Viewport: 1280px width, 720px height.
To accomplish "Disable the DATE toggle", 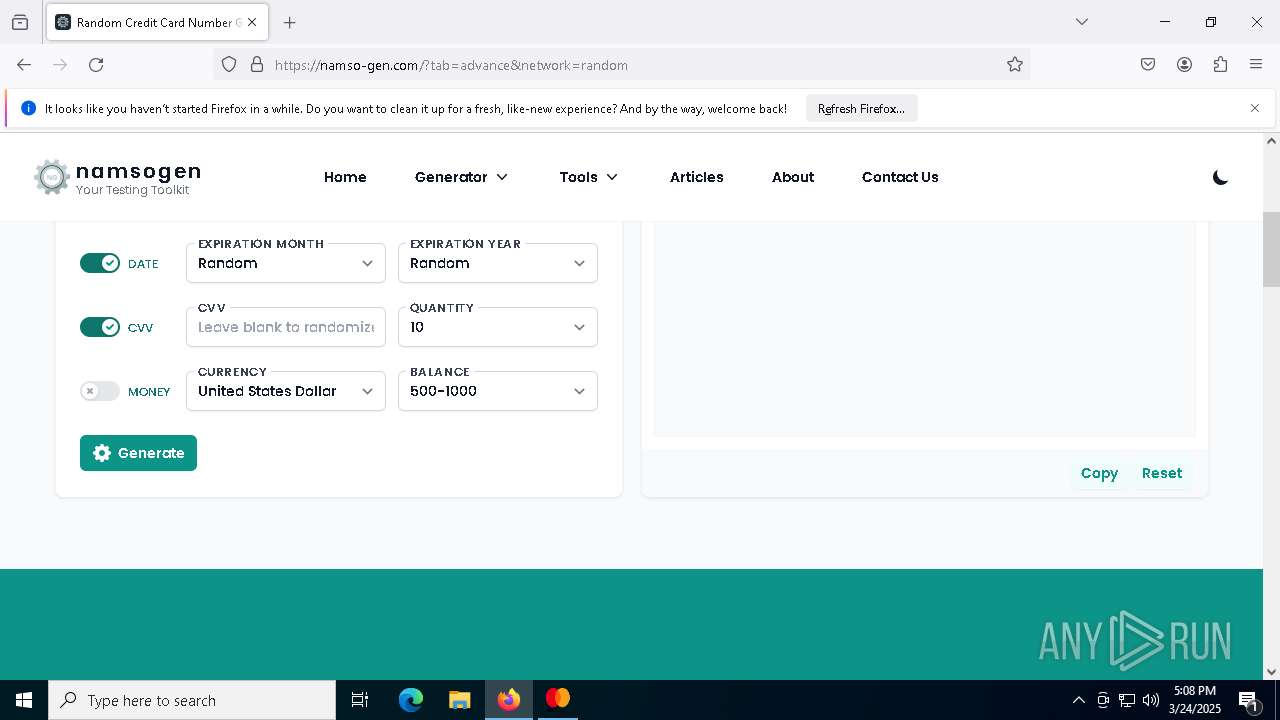I will click(x=100, y=263).
